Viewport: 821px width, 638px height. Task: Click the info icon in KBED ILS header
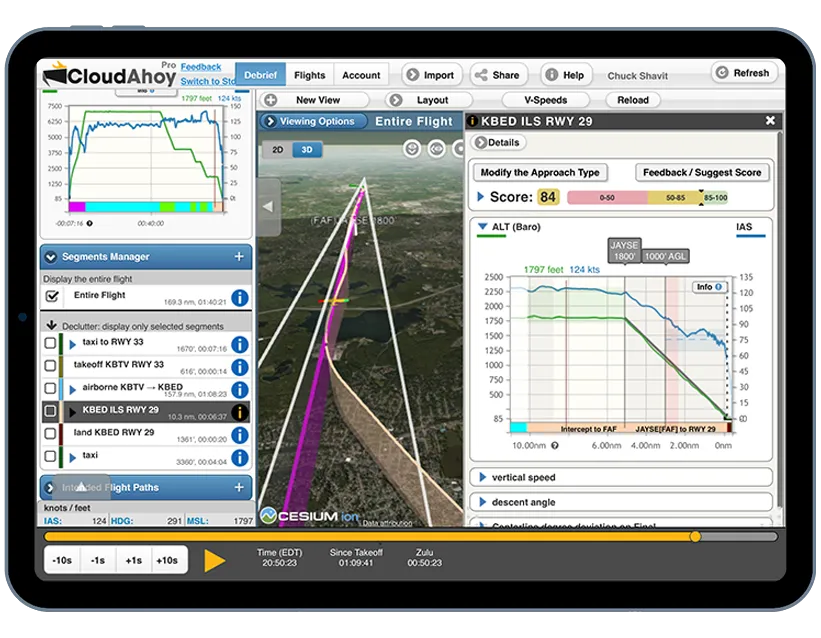(472, 121)
